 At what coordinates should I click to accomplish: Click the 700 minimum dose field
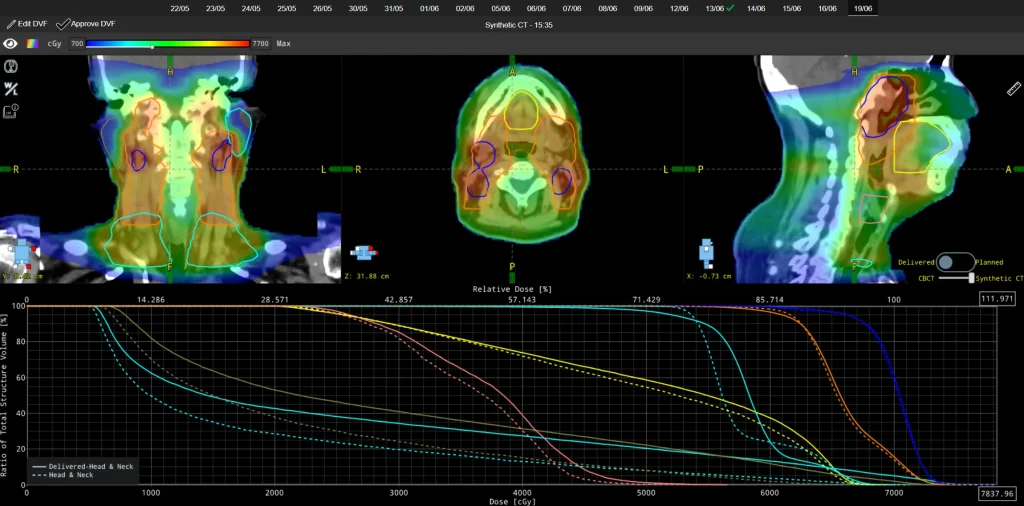click(76, 44)
